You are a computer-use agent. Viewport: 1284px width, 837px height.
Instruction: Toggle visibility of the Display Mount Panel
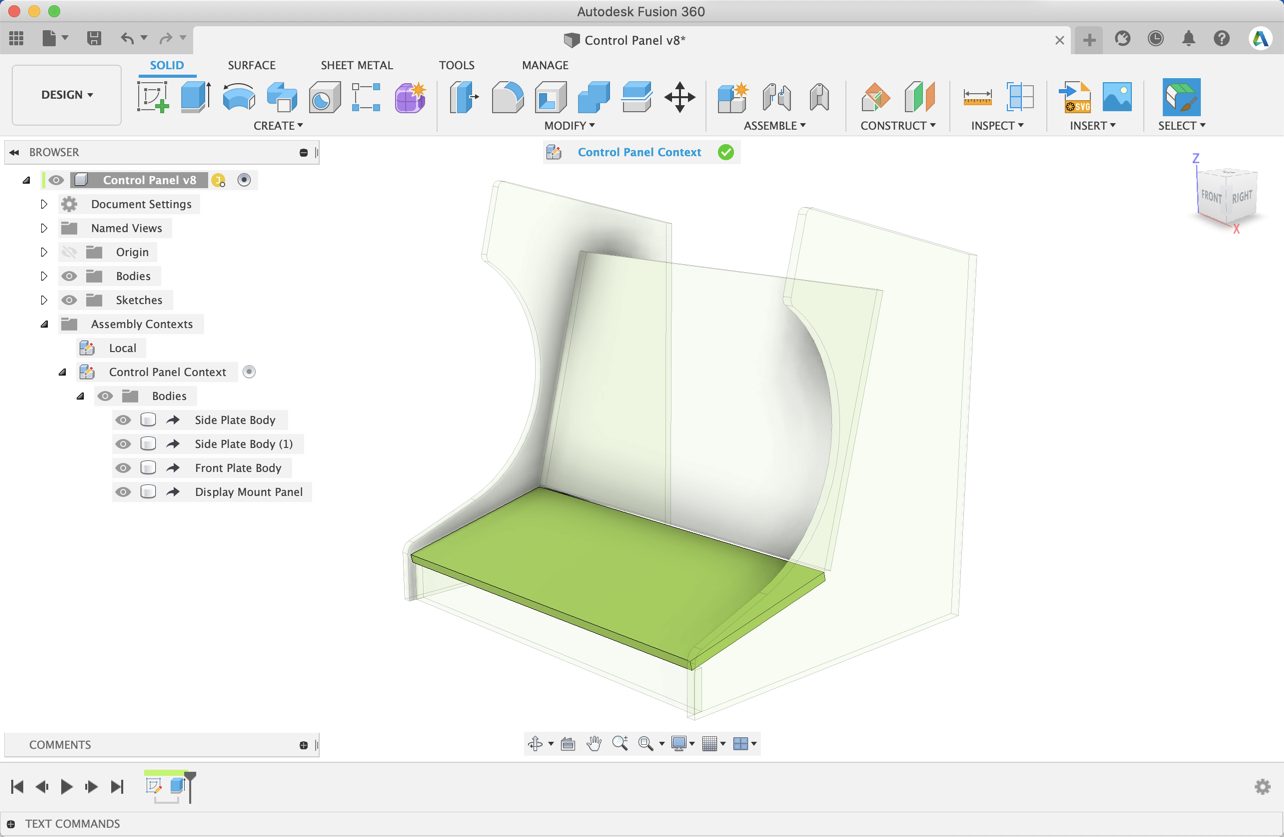pyautogui.click(x=122, y=491)
